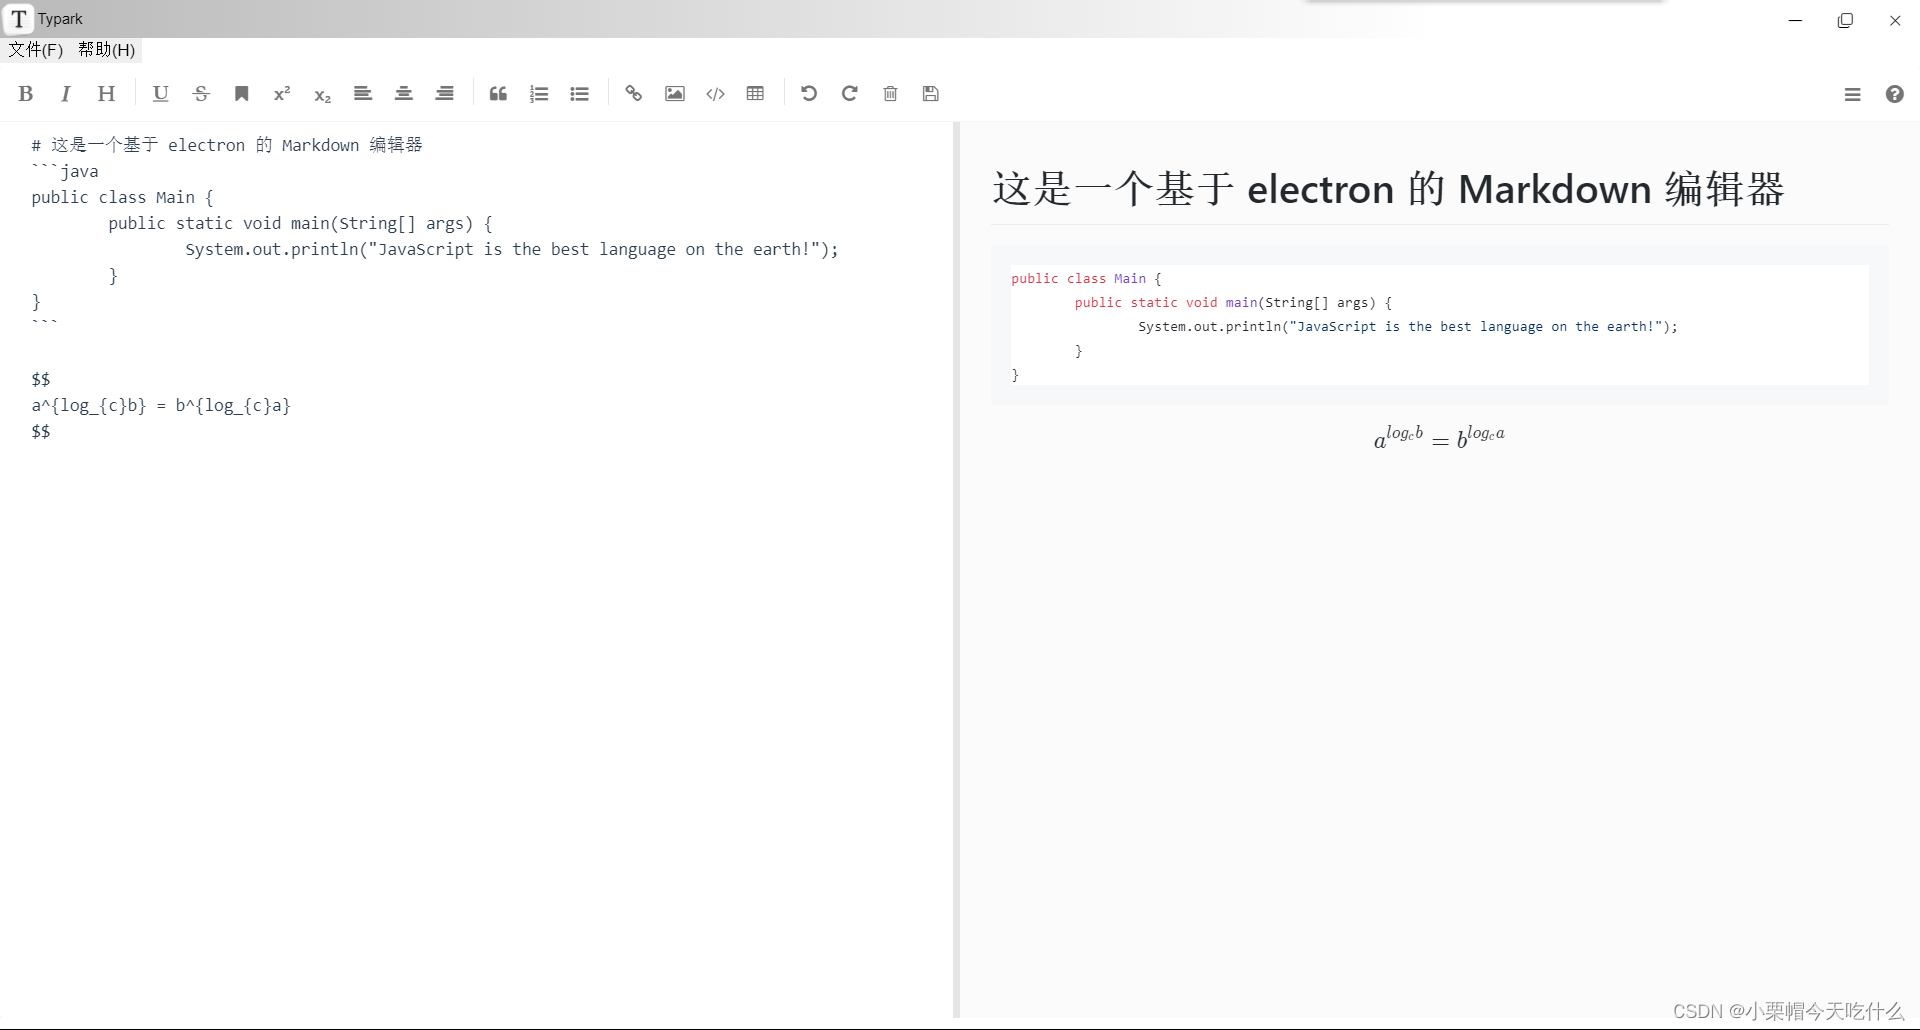Click the Typark app logo in the title bar
This screenshot has width=1920, height=1030.
(x=19, y=19)
